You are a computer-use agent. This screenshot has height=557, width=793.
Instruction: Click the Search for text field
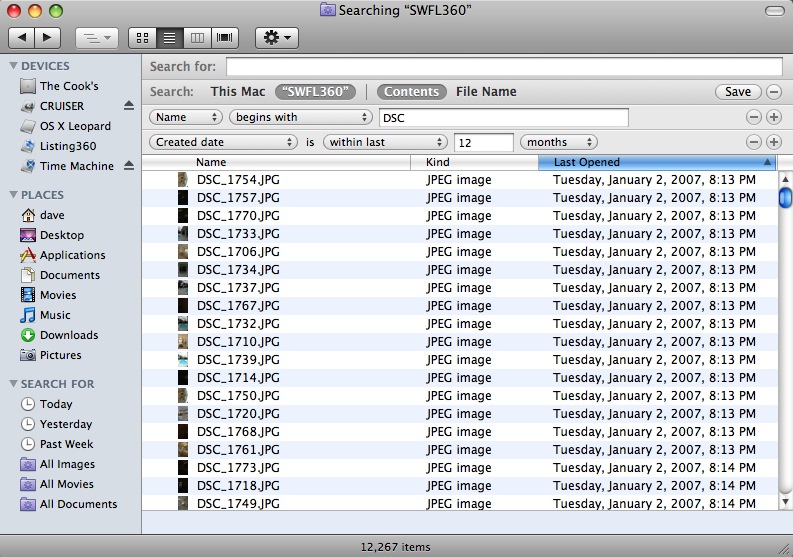tap(504, 67)
